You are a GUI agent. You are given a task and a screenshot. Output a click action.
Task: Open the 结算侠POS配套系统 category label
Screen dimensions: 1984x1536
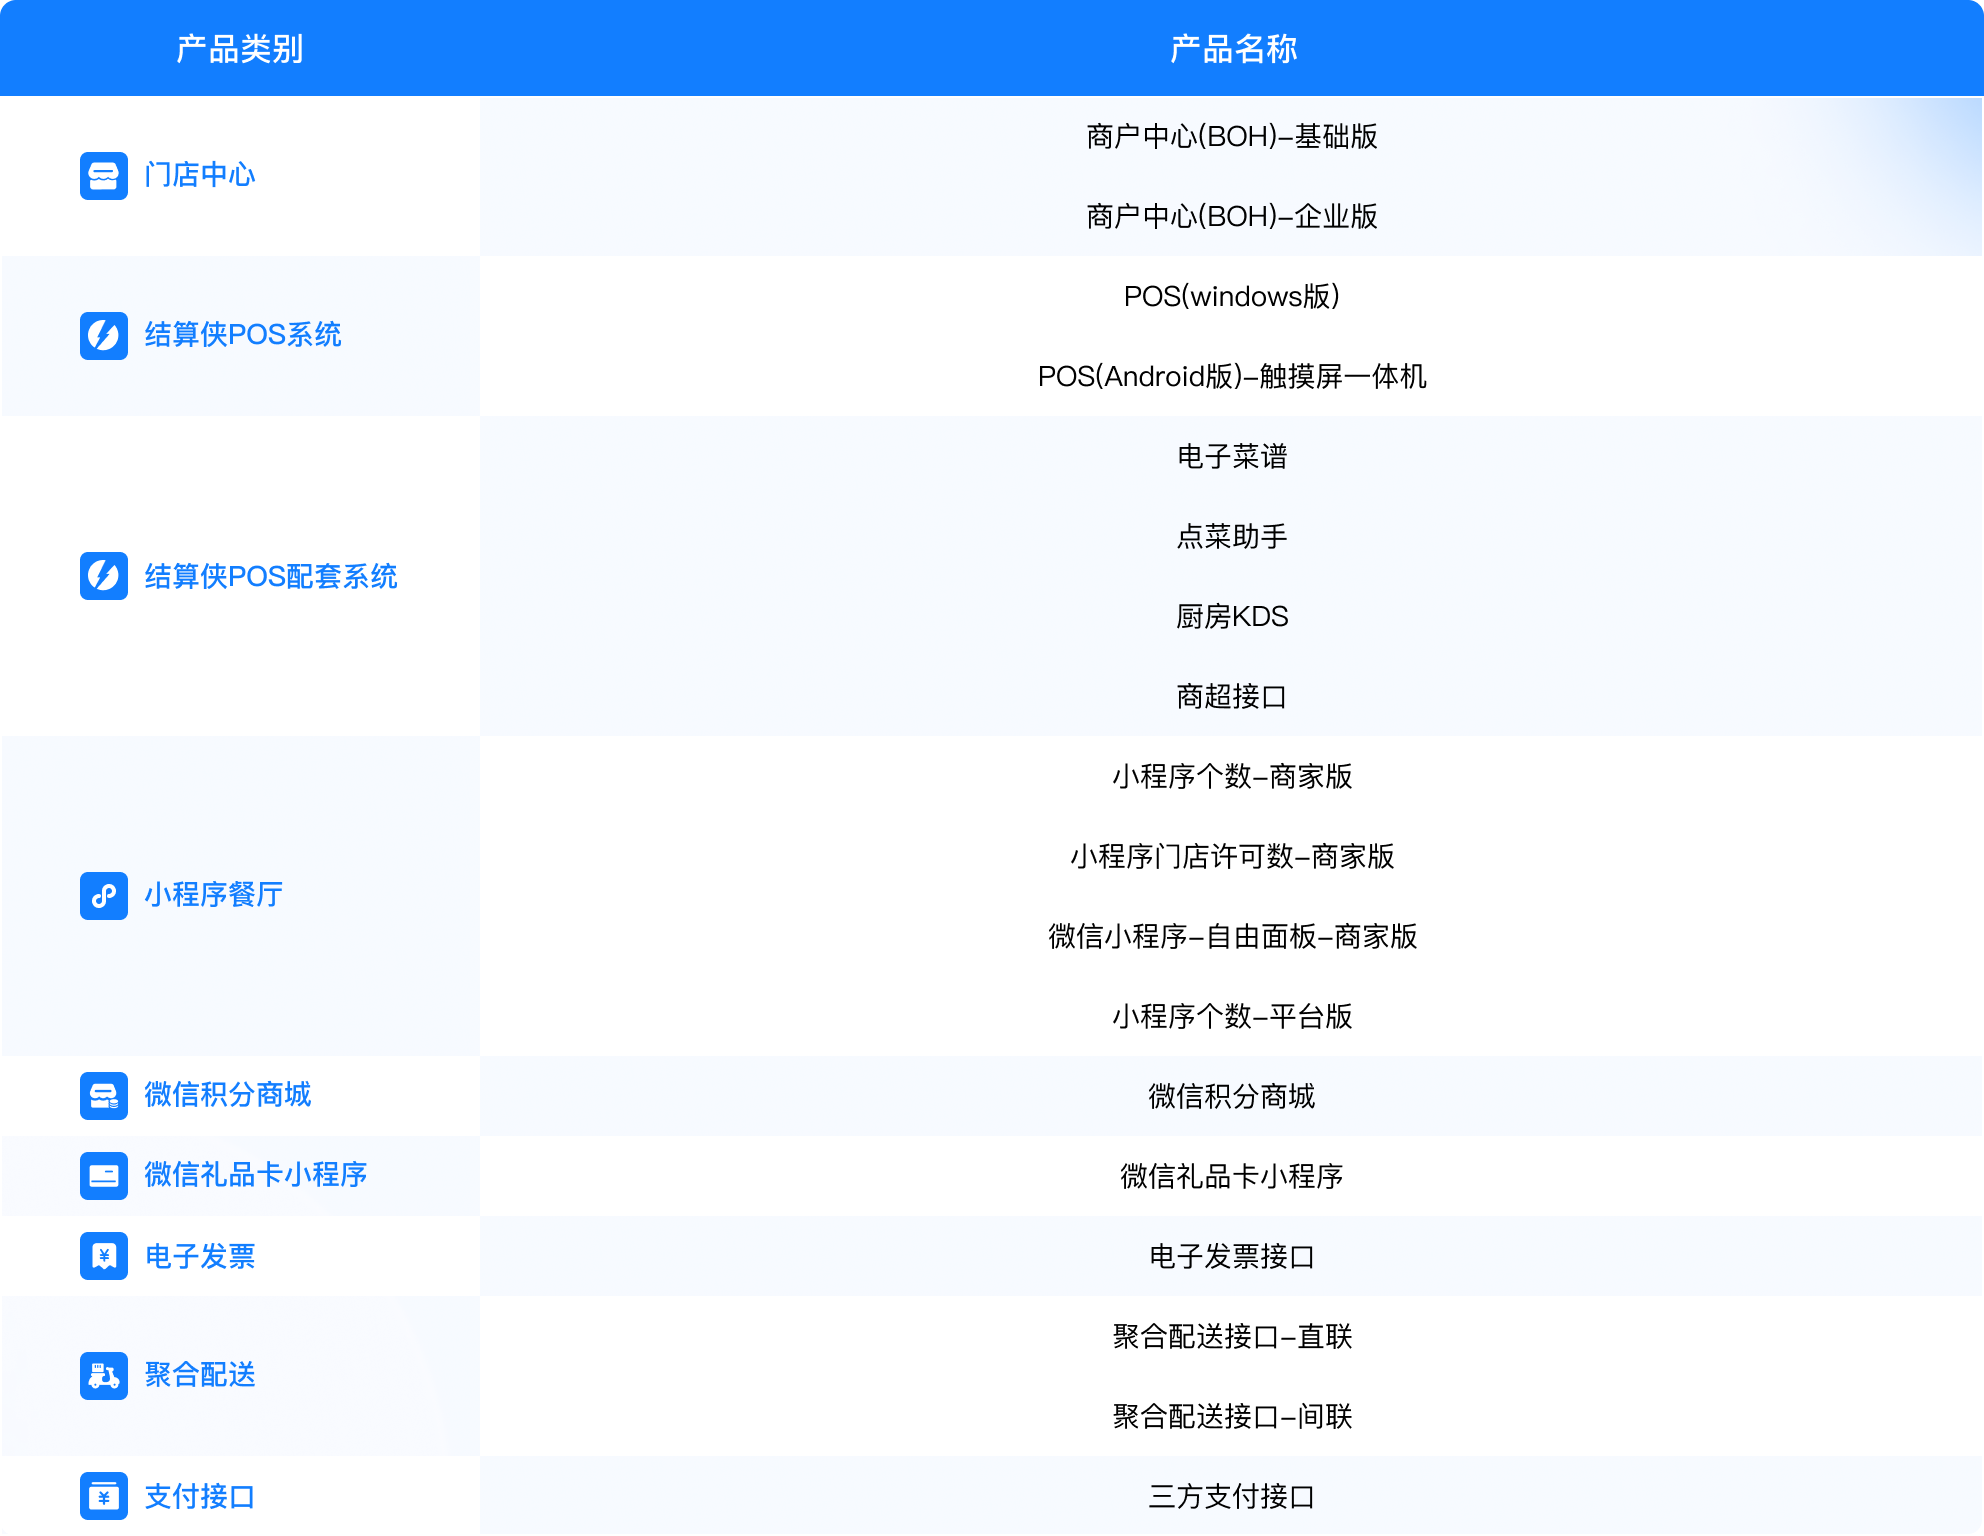coord(271,576)
